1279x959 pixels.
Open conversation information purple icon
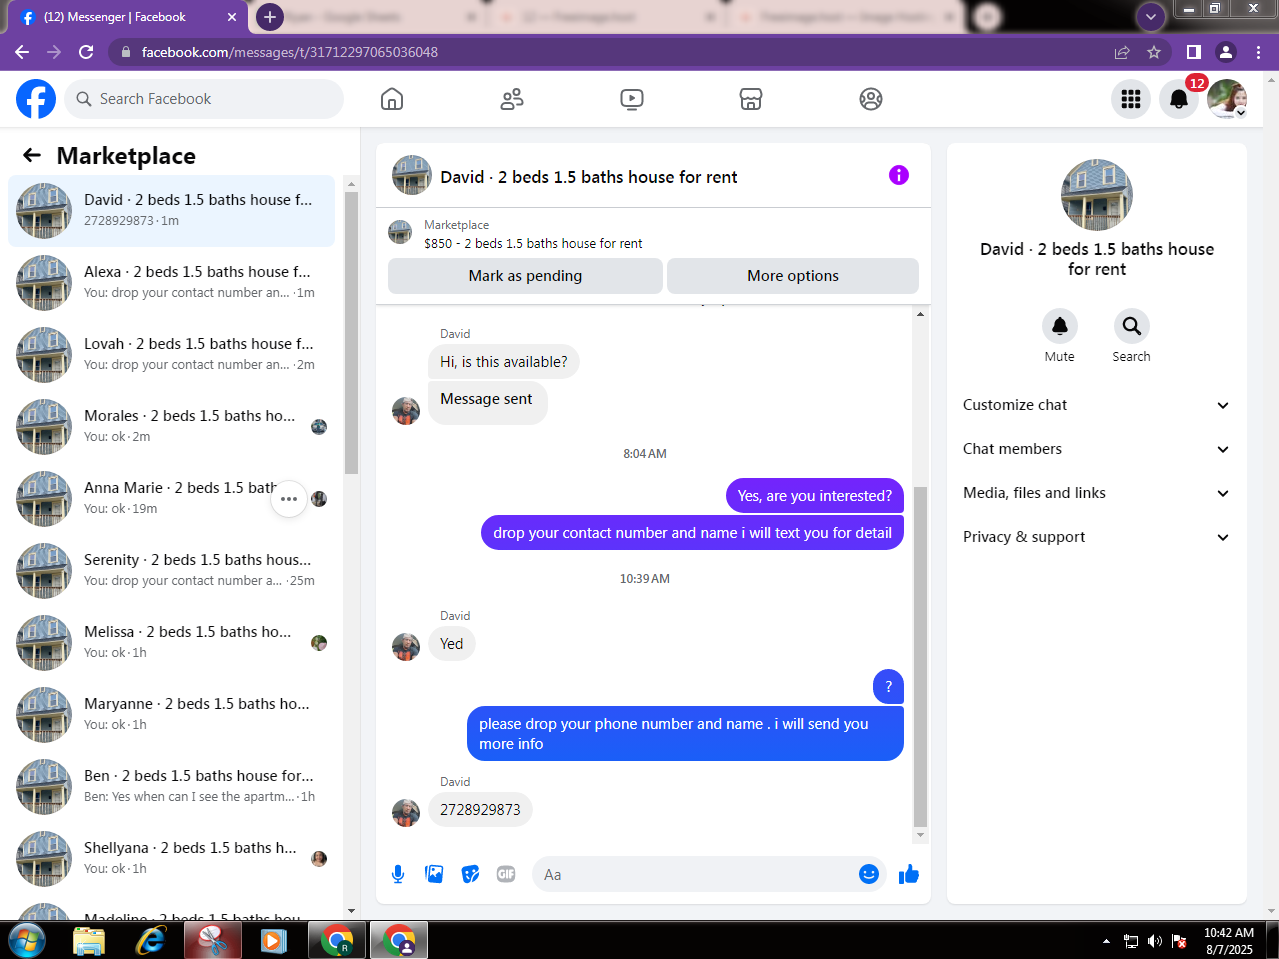(x=899, y=175)
